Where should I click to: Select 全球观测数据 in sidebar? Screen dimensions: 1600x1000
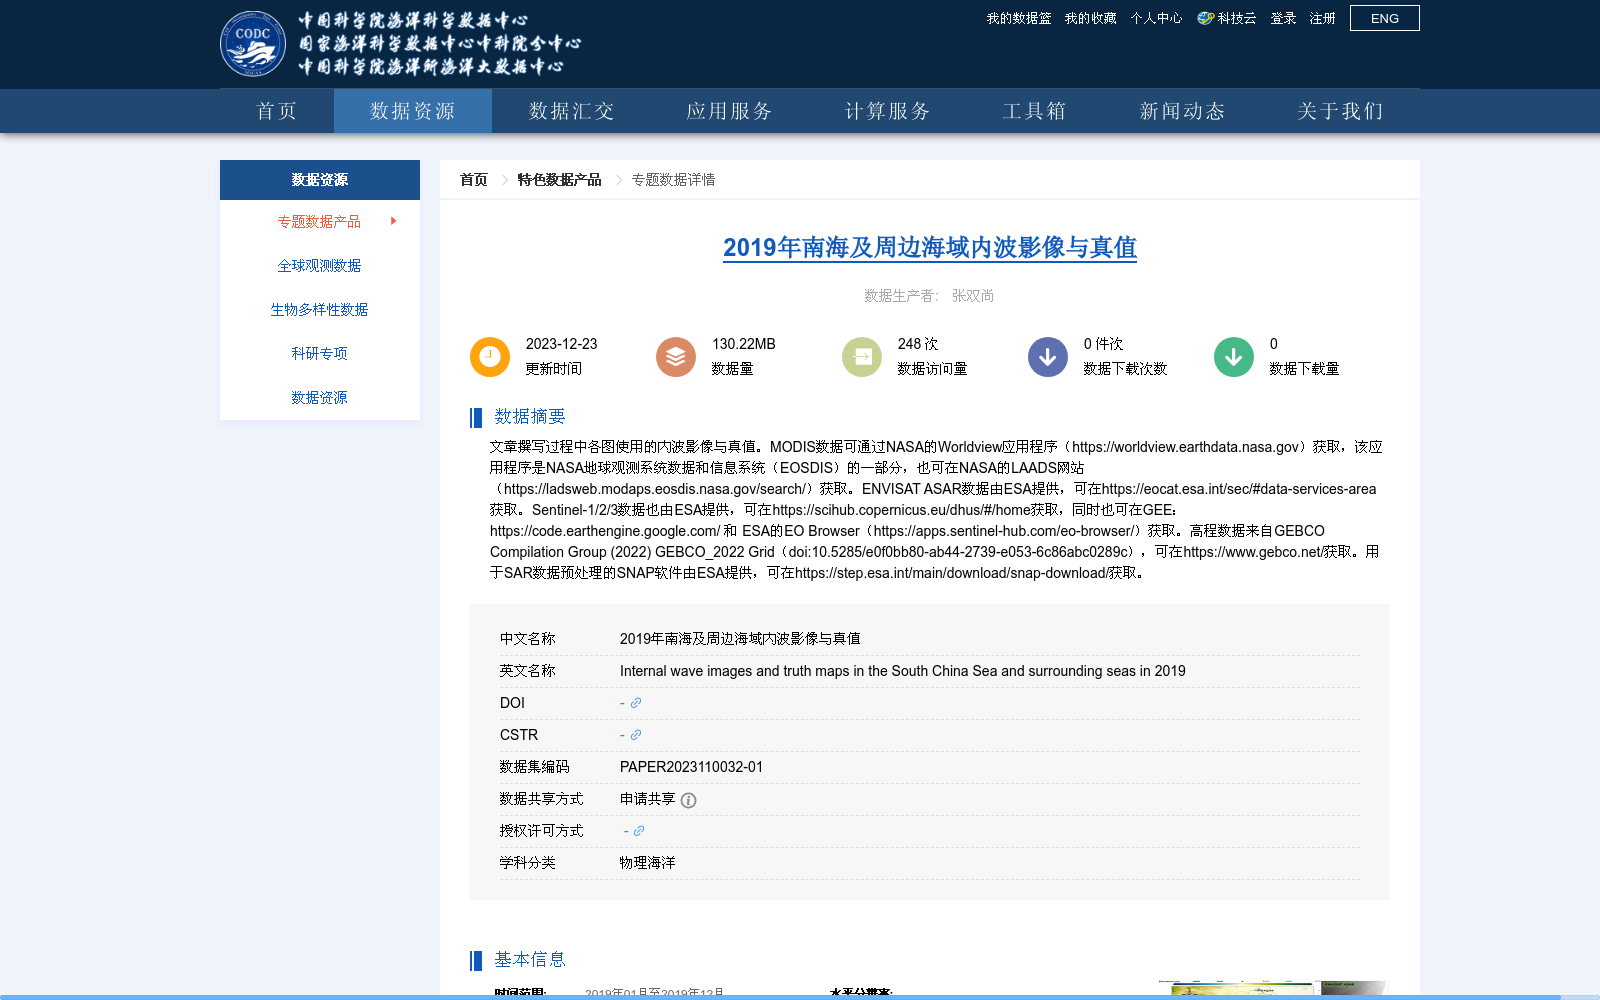(x=319, y=265)
